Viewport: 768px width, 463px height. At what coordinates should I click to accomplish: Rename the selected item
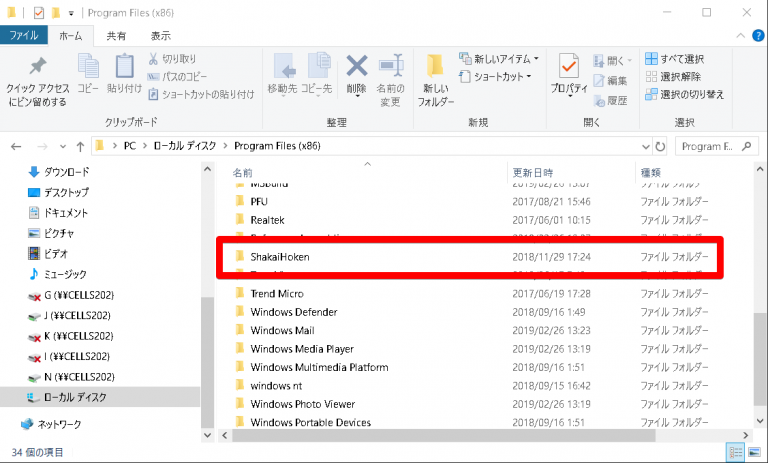point(390,80)
